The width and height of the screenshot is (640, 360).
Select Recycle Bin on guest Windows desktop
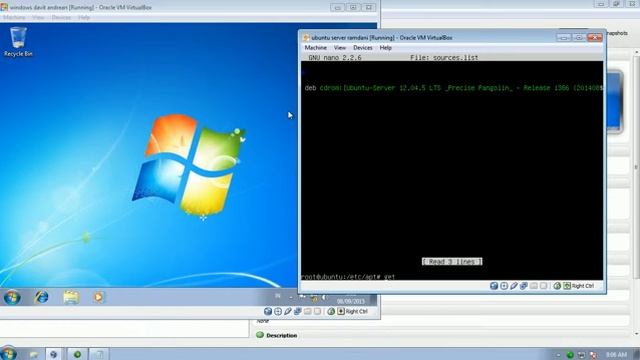tap(18, 42)
